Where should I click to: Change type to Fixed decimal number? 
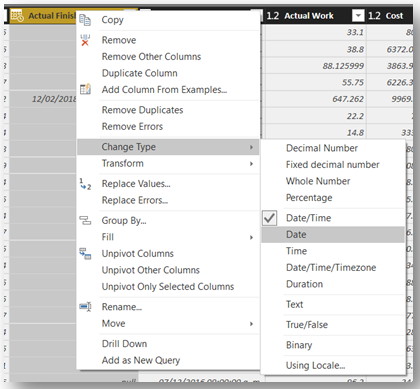333,165
